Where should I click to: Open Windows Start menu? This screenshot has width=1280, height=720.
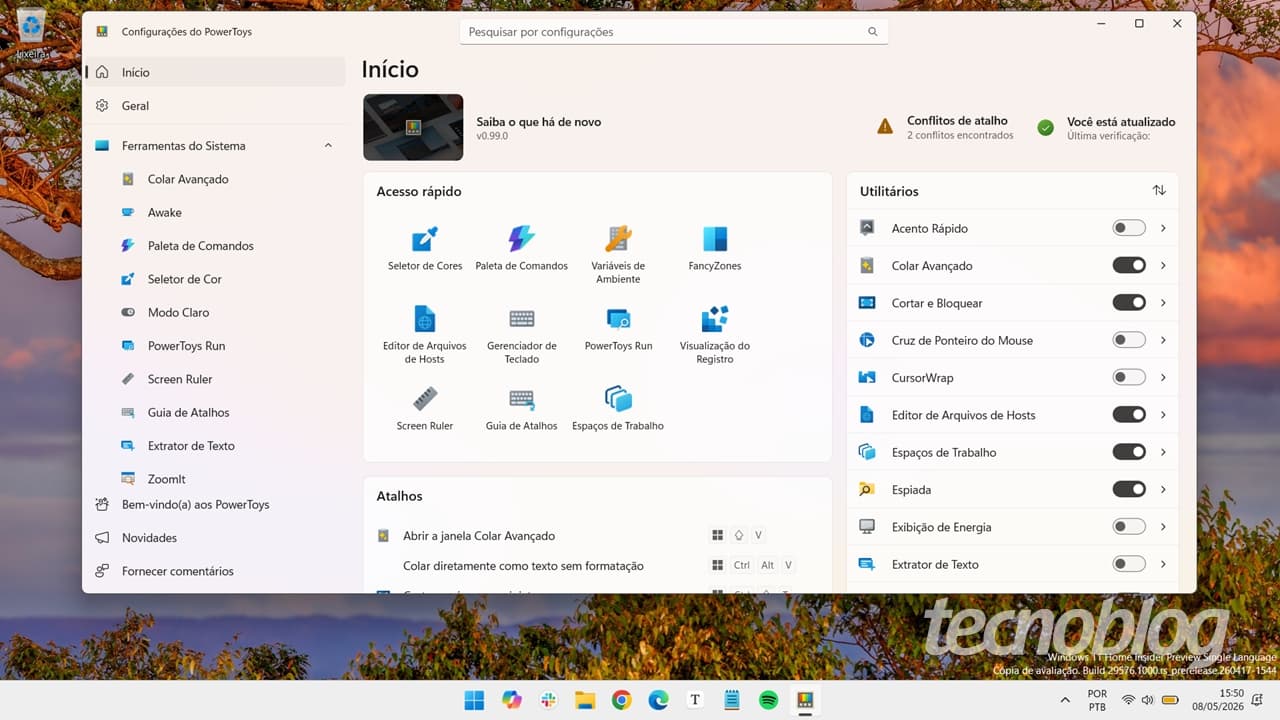coord(474,700)
